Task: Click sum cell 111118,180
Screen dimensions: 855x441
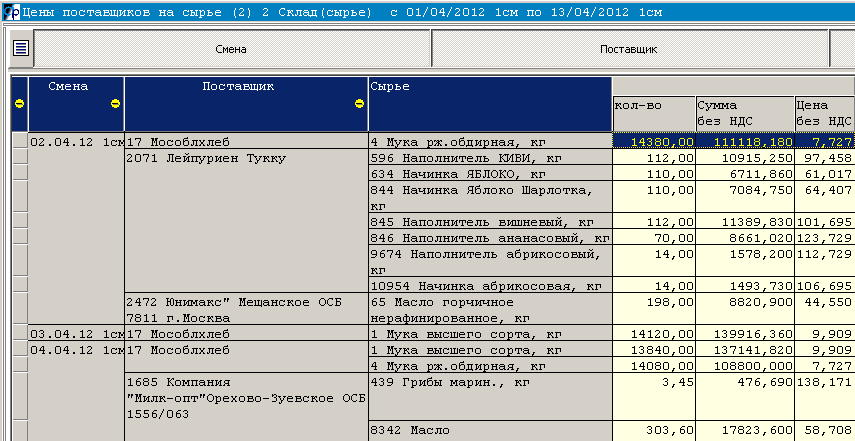Action: tap(745, 142)
